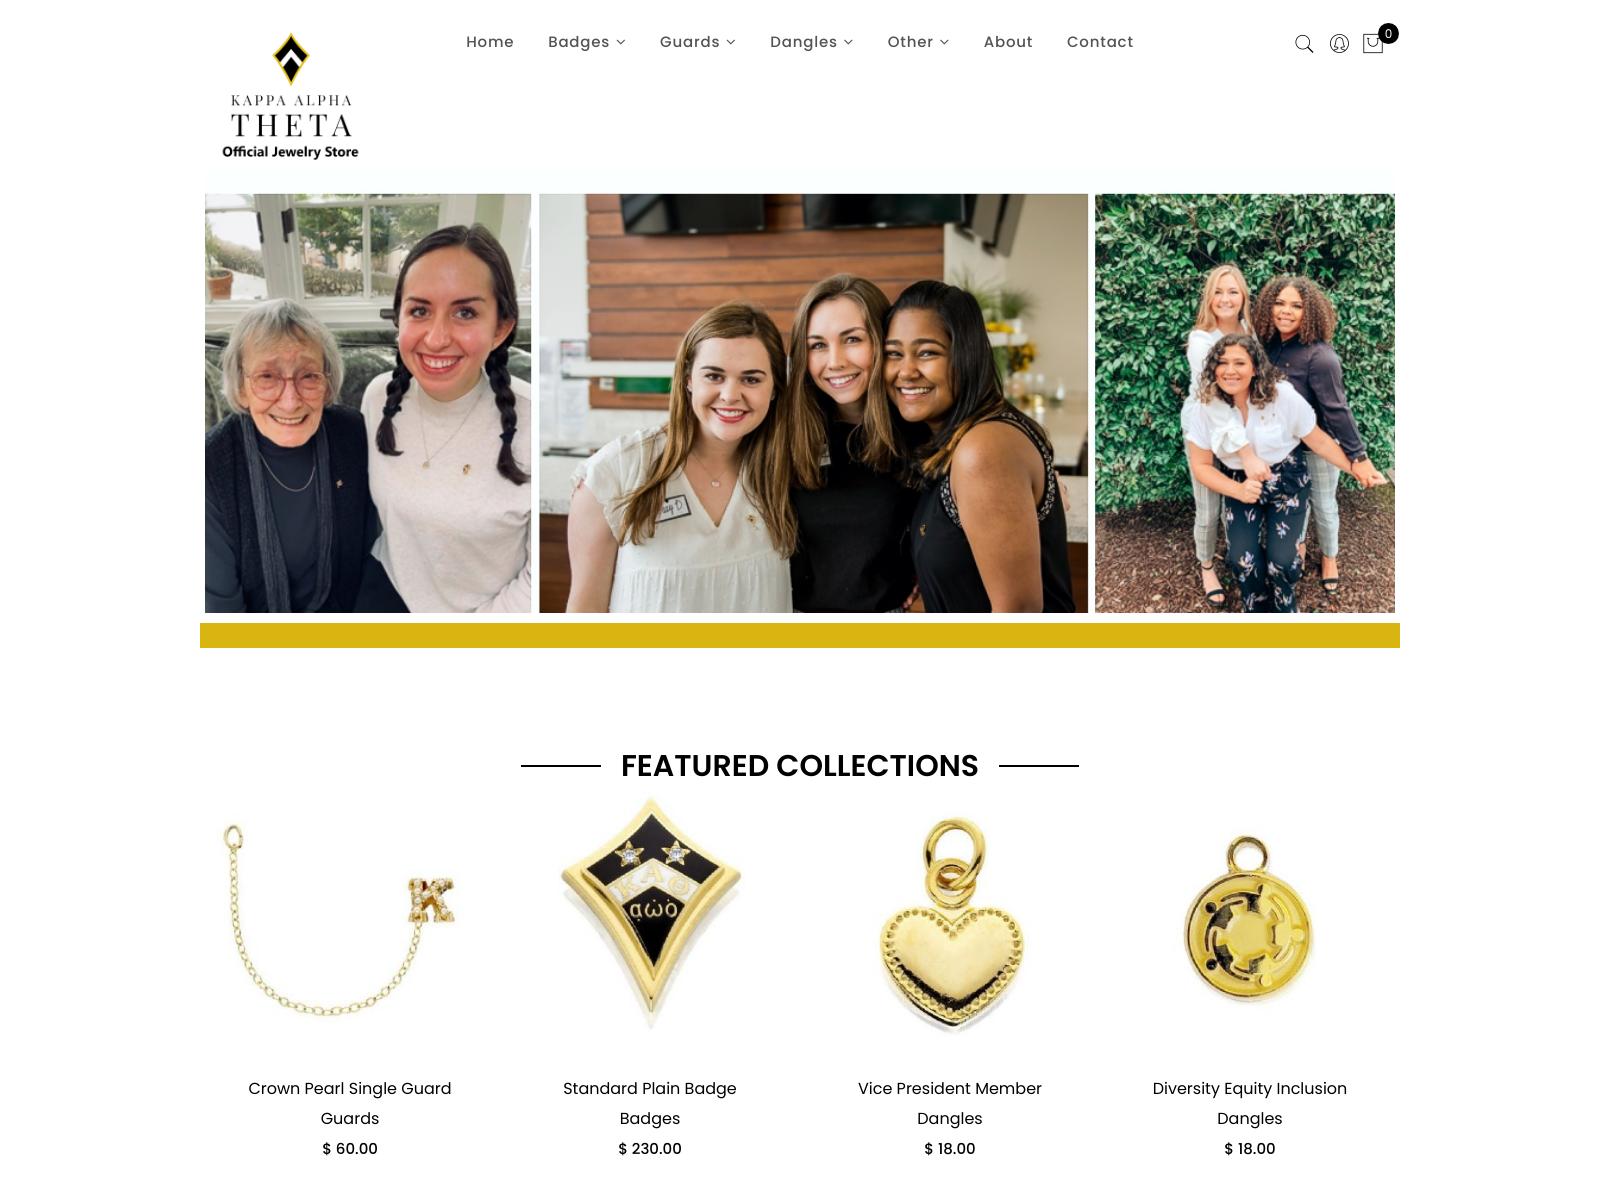Screen dimensions: 1600x1200
Task: Open the user account icon
Action: 1339,44
